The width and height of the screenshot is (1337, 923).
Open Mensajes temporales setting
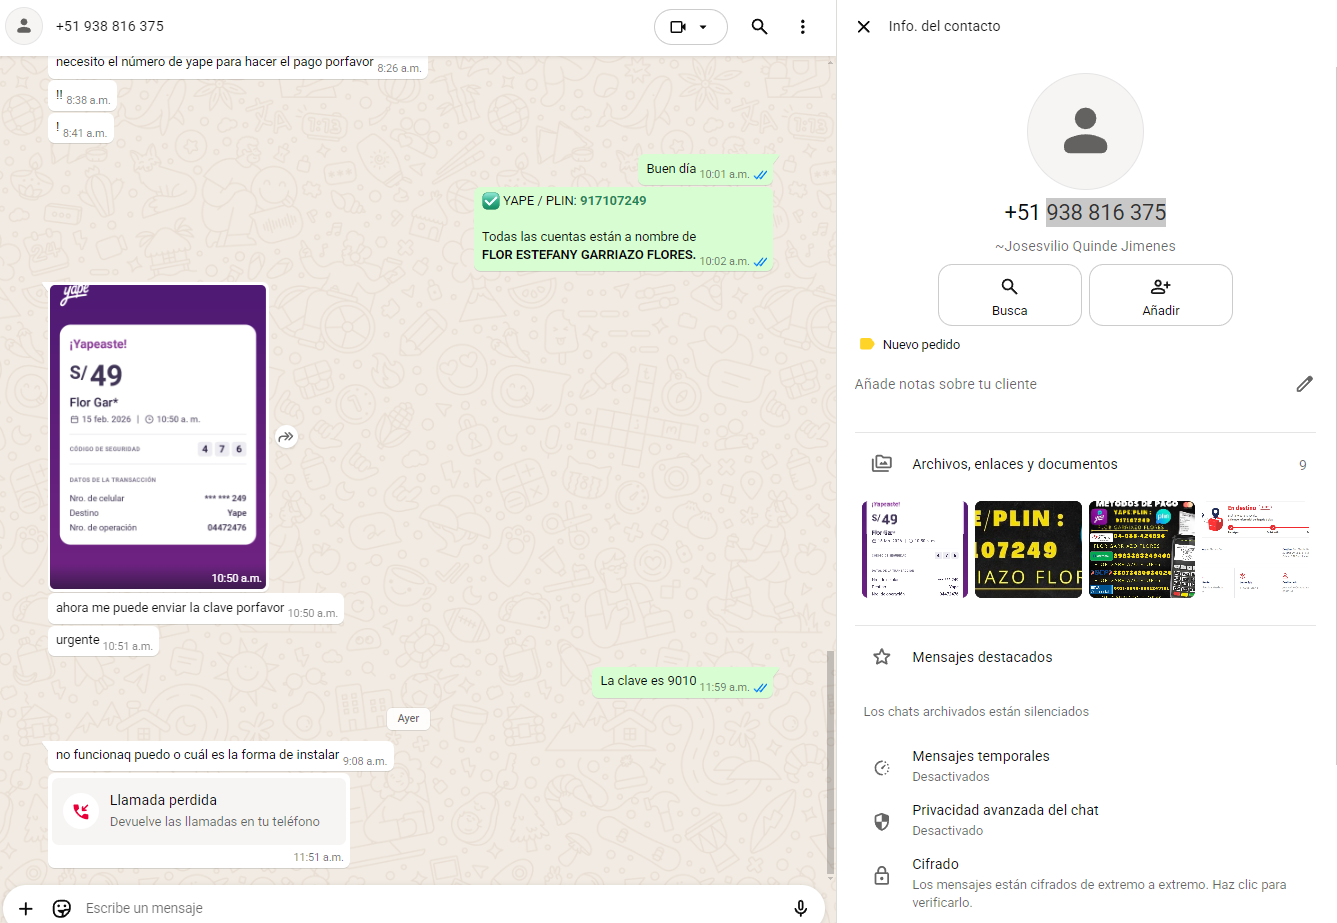(980, 766)
